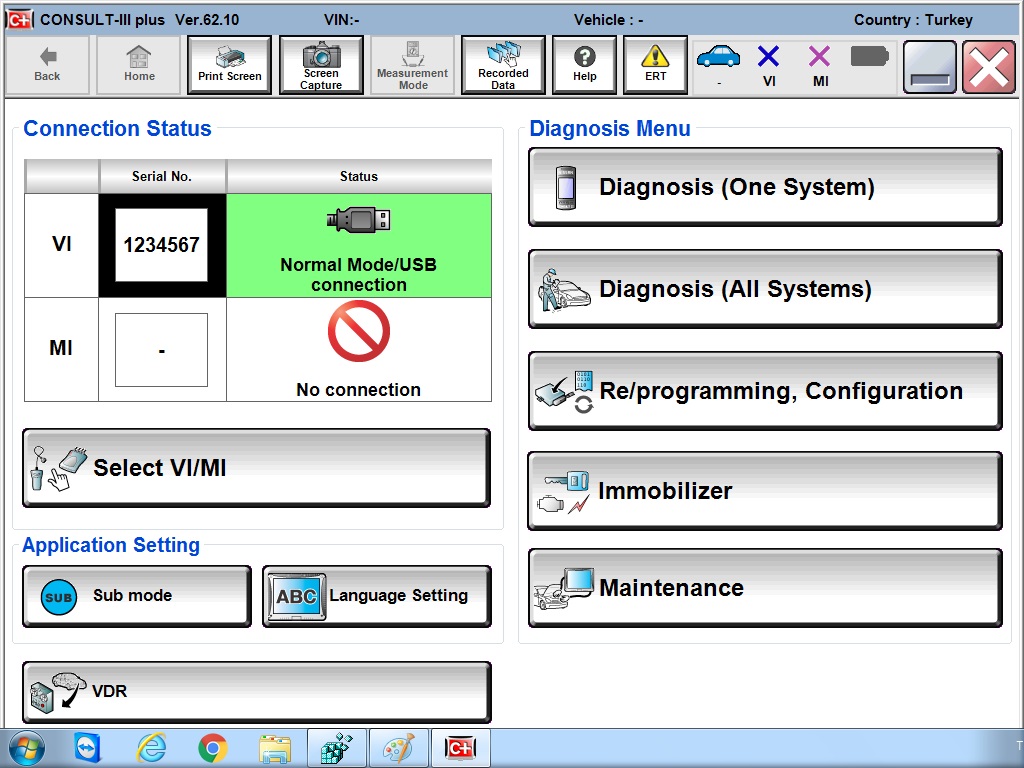
Task: Open Language Setting
Action: [x=377, y=596]
